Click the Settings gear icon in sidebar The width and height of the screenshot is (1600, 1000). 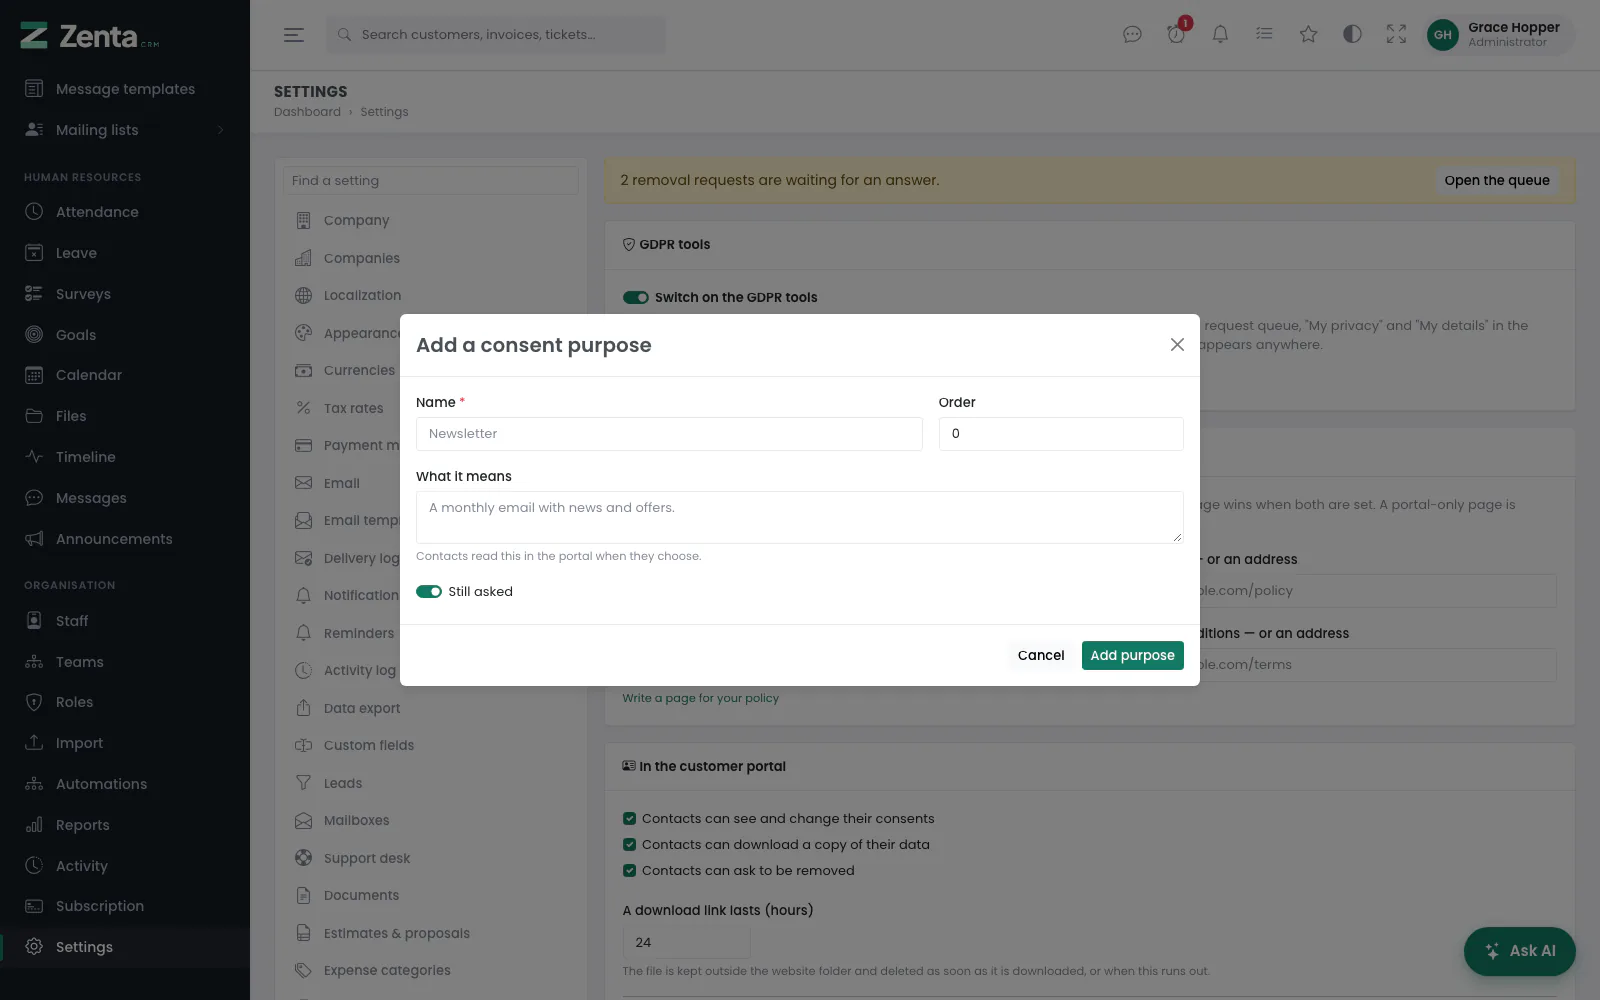tap(34, 947)
